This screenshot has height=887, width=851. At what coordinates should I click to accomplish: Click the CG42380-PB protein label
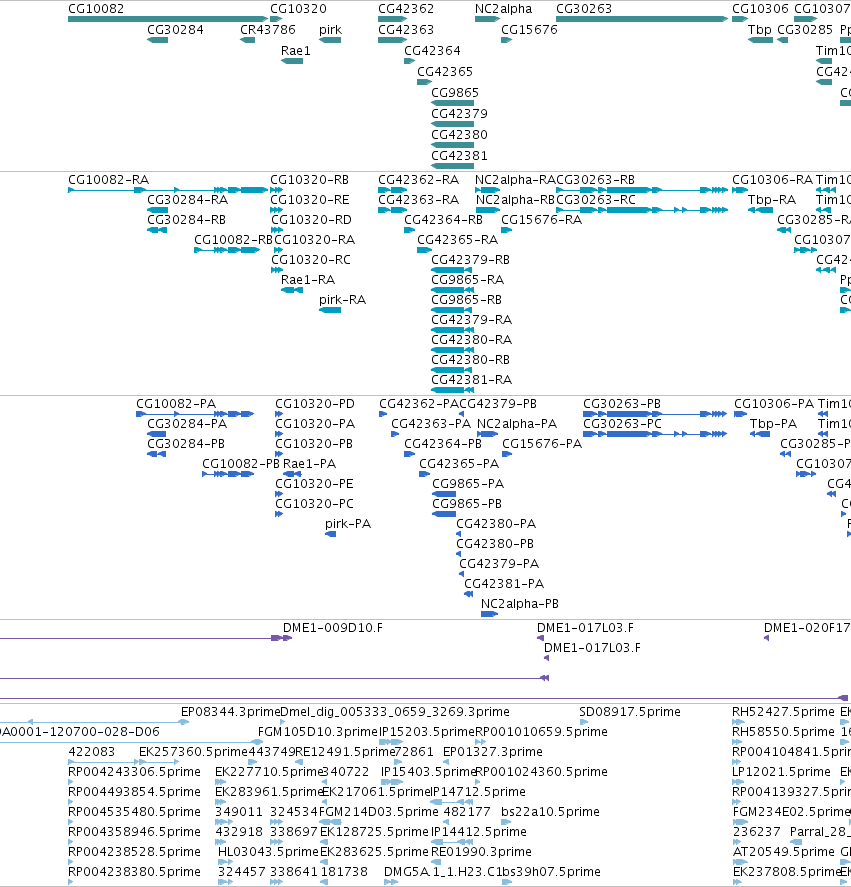point(495,544)
